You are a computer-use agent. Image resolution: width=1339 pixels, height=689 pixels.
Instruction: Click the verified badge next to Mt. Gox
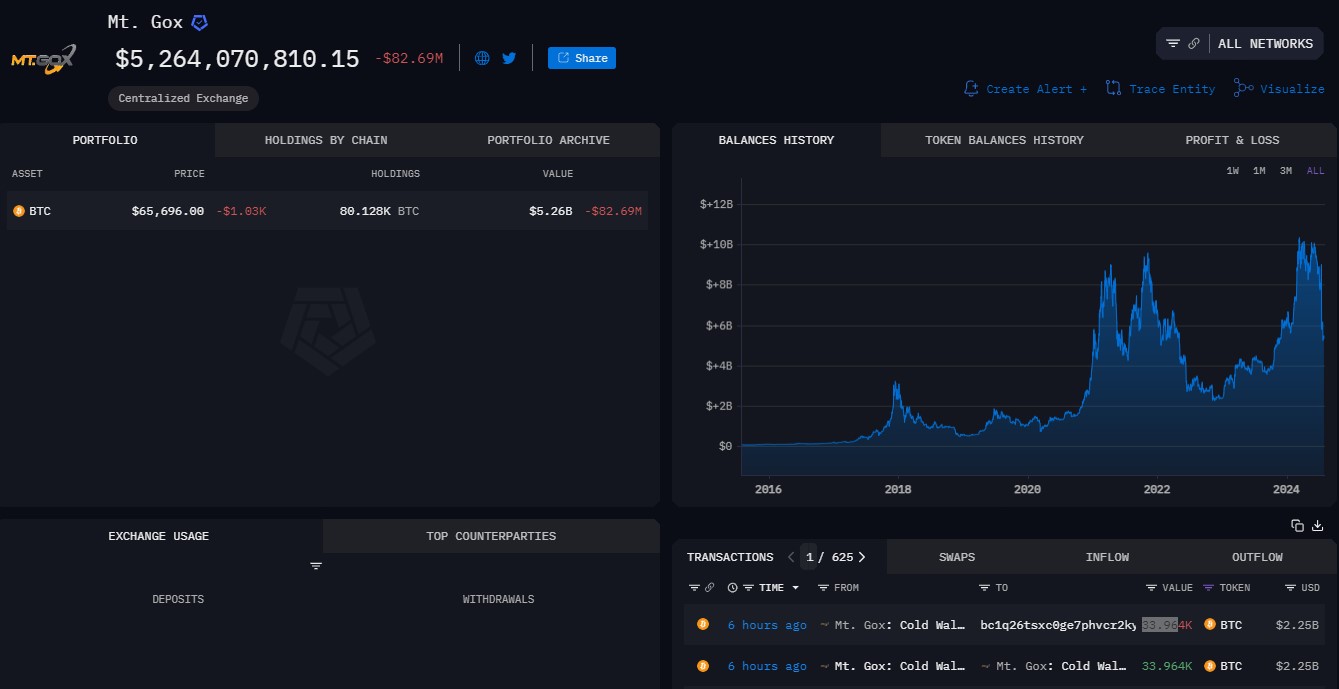[x=200, y=22]
